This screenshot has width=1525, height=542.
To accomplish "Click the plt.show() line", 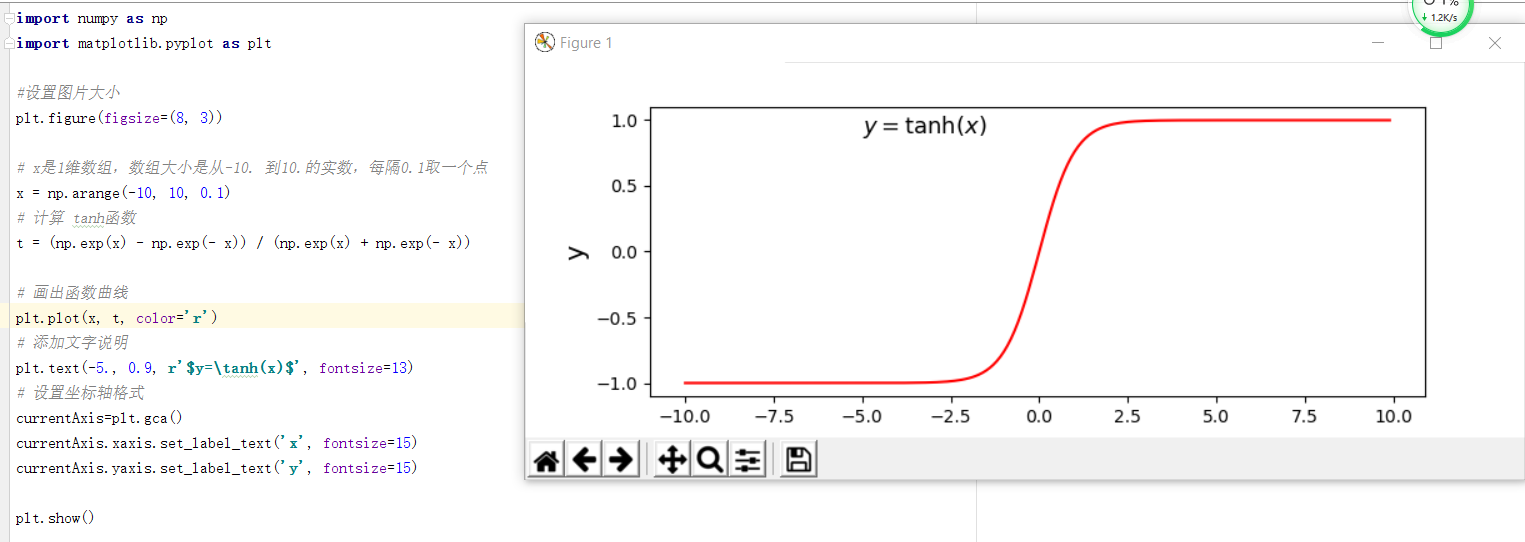I will [55, 518].
